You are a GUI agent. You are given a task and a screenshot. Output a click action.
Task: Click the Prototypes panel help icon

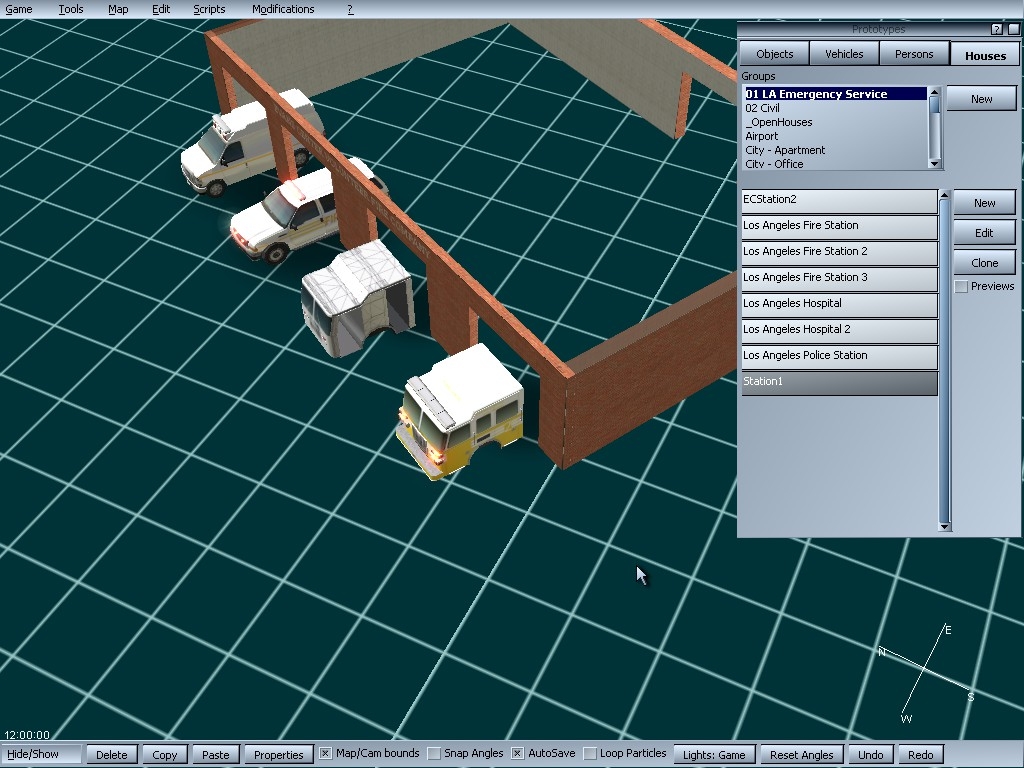[x=997, y=29]
